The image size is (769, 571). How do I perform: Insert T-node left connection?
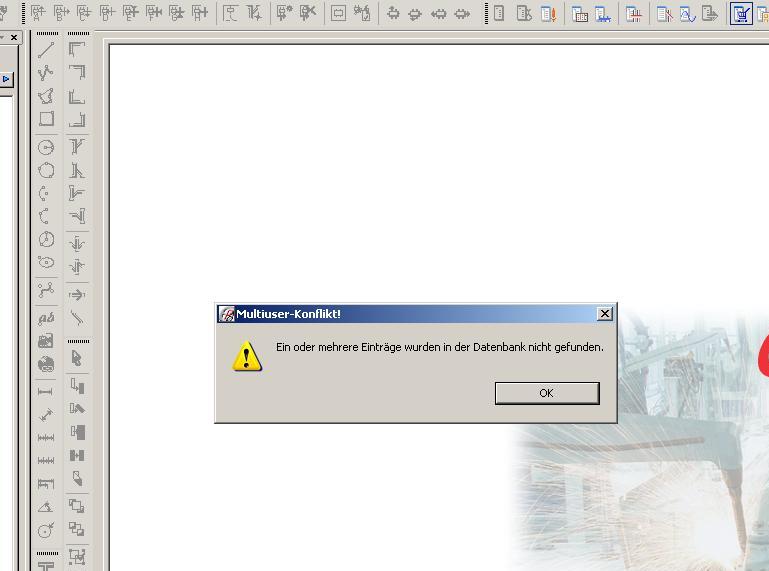(77, 216)
